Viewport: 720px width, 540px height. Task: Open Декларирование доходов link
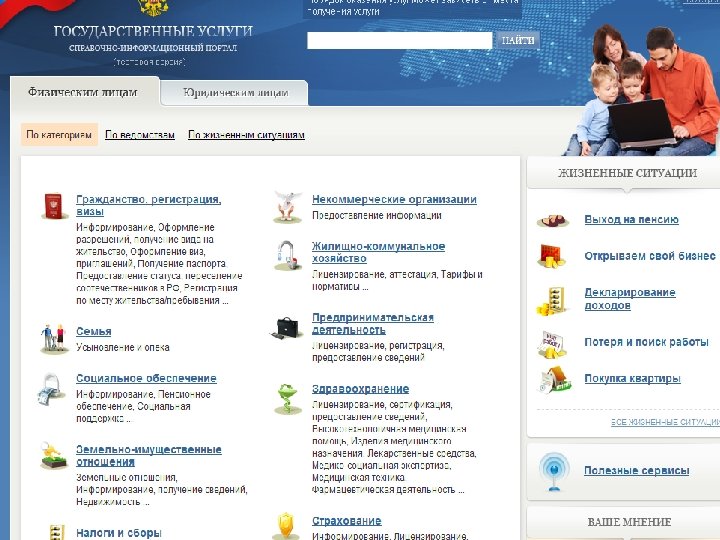630,299
